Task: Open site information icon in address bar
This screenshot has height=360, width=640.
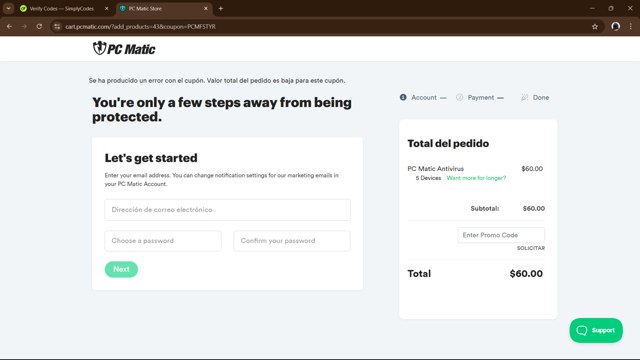Action: 57,27
